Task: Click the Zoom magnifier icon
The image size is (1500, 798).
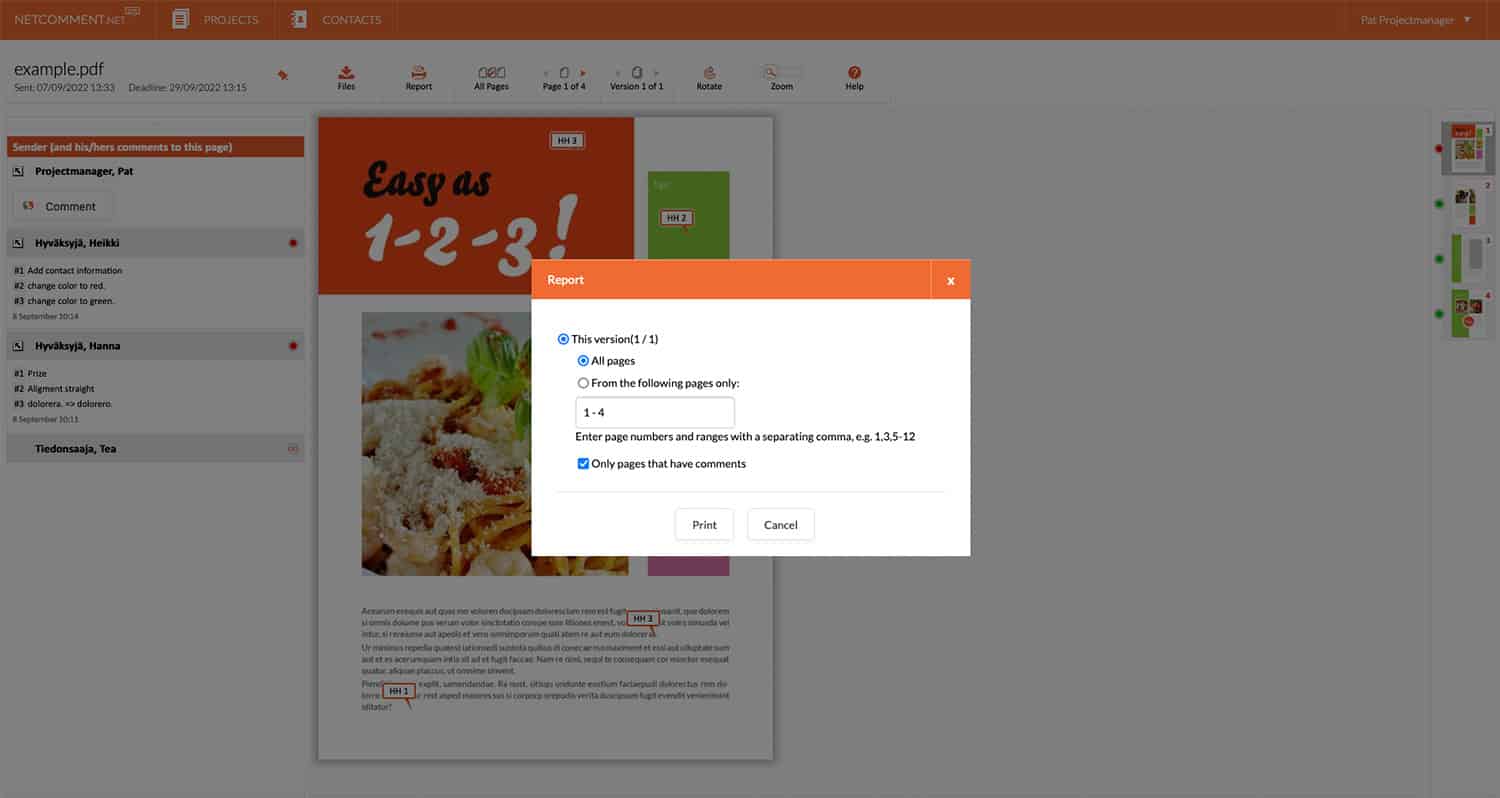Action: click(770, 72)
